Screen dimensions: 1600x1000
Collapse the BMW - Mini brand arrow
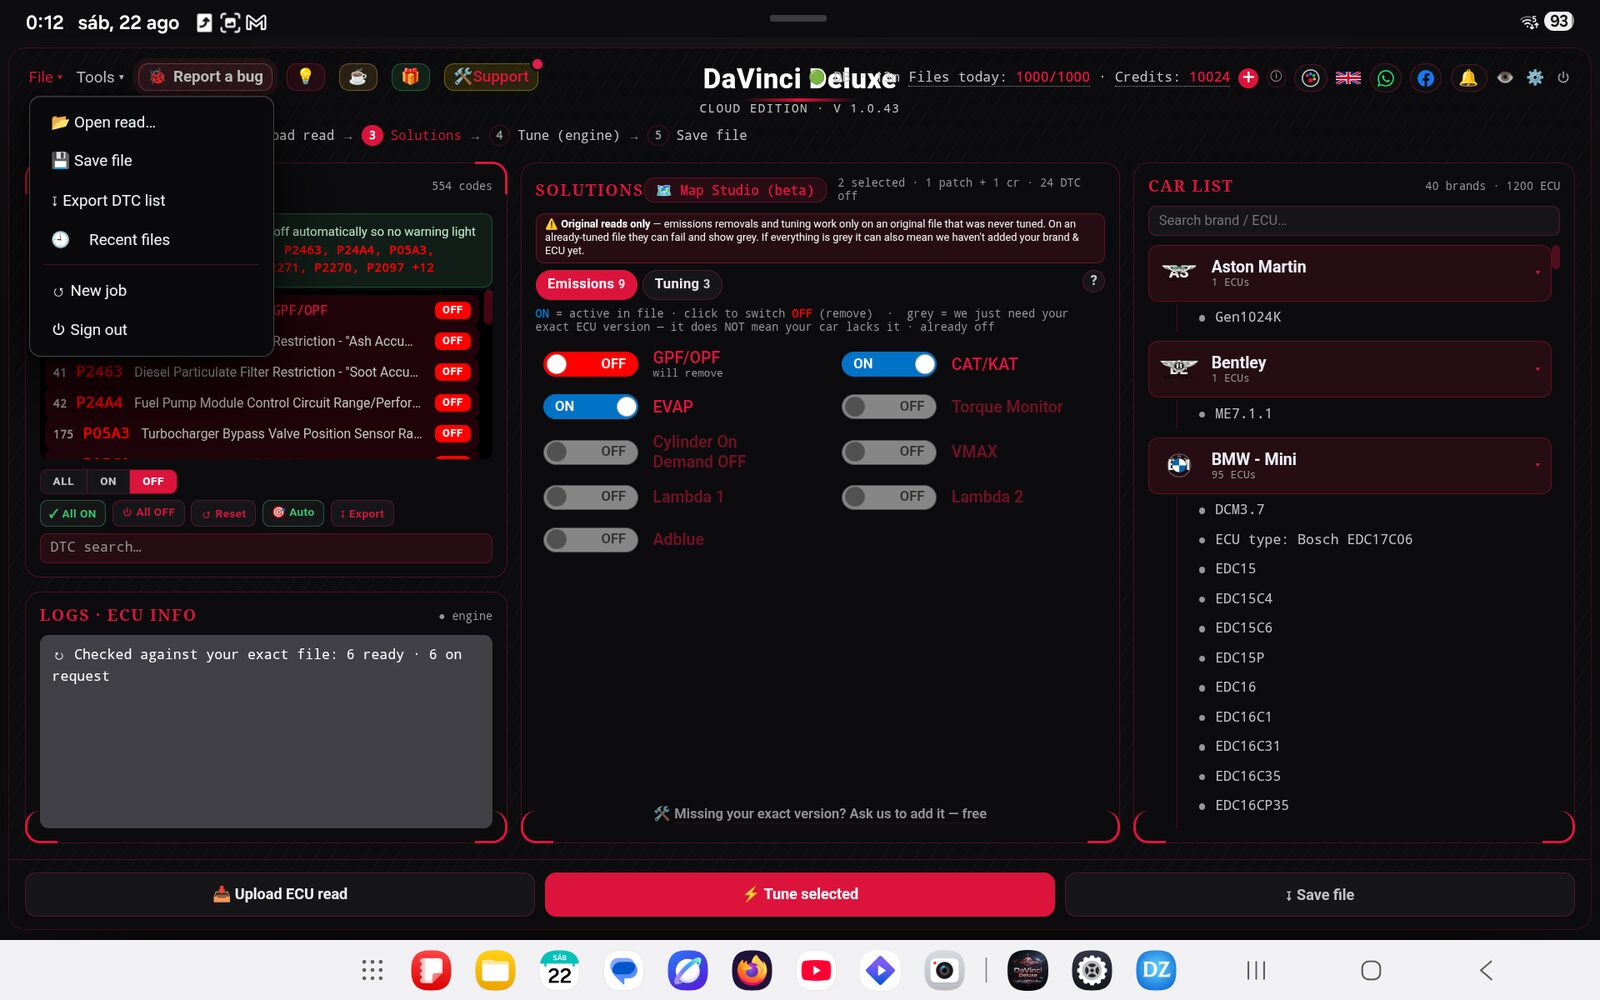(1537, 465)
